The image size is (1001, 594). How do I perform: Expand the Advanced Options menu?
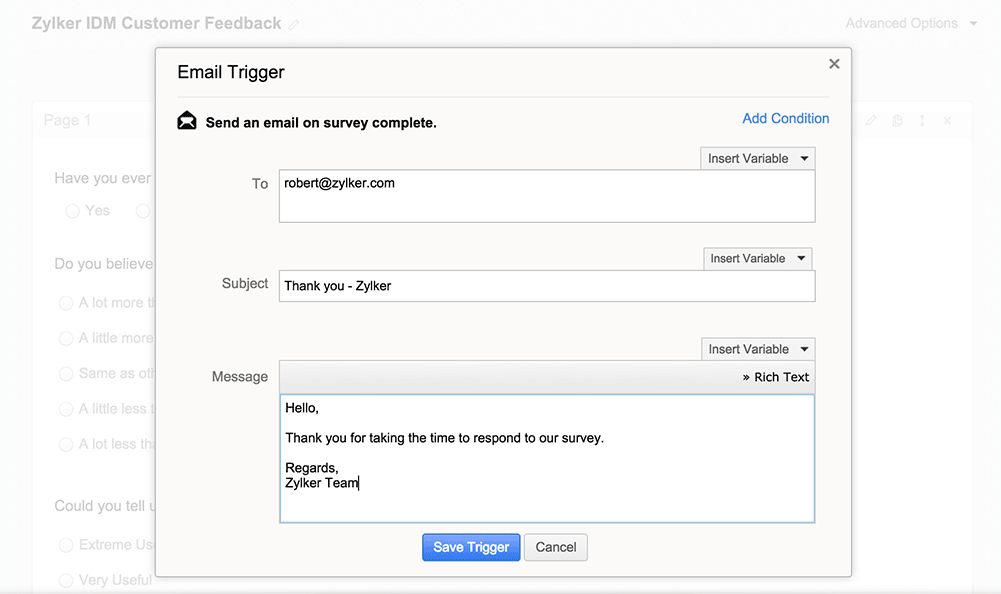click(x=911, y=24)
